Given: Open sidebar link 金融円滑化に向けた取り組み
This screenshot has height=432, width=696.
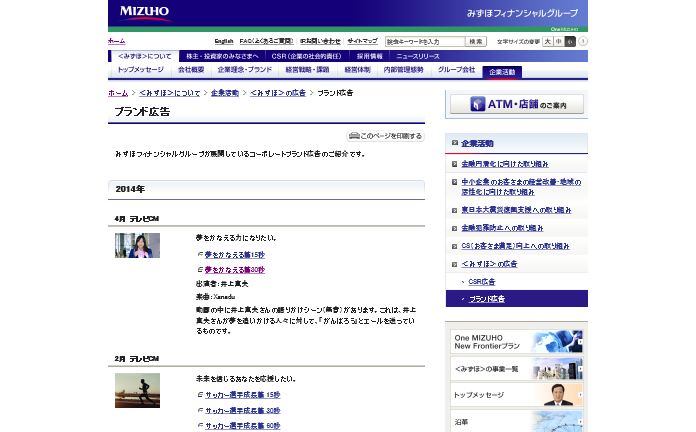Looking at the screenshot, I should click(505, 164).
